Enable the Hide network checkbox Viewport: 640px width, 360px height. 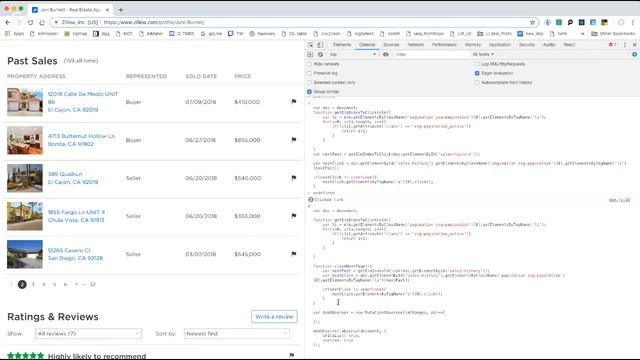[309, 64]
